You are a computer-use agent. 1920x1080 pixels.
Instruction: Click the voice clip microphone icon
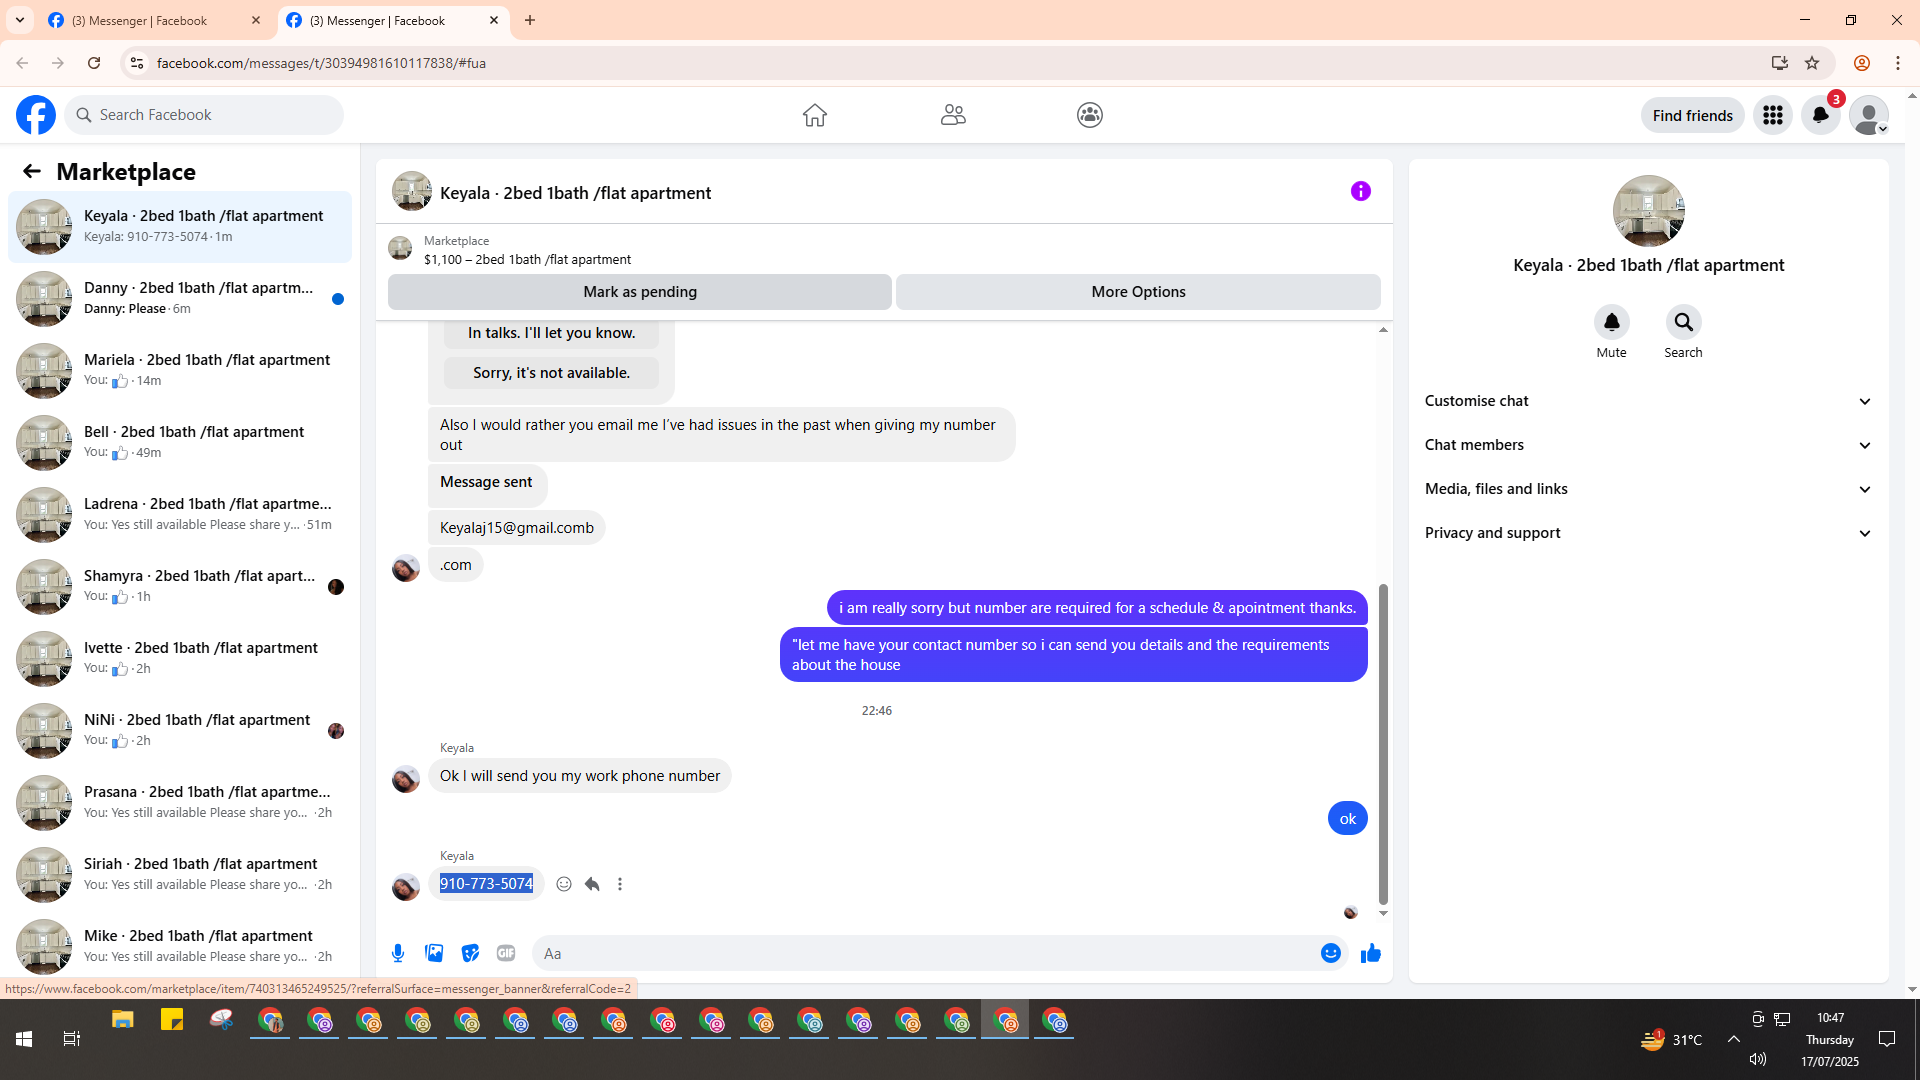[398, 953]
